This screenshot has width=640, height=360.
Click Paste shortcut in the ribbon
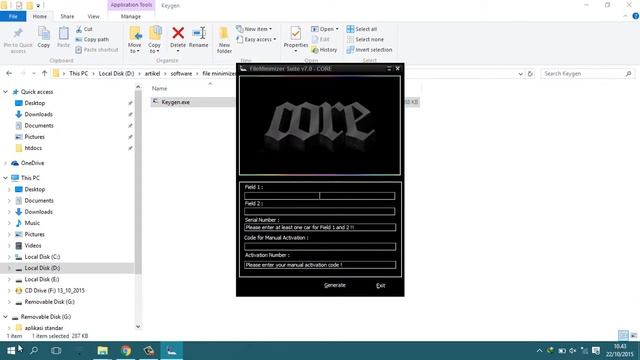pyautogui.click(x=97, y=50)
